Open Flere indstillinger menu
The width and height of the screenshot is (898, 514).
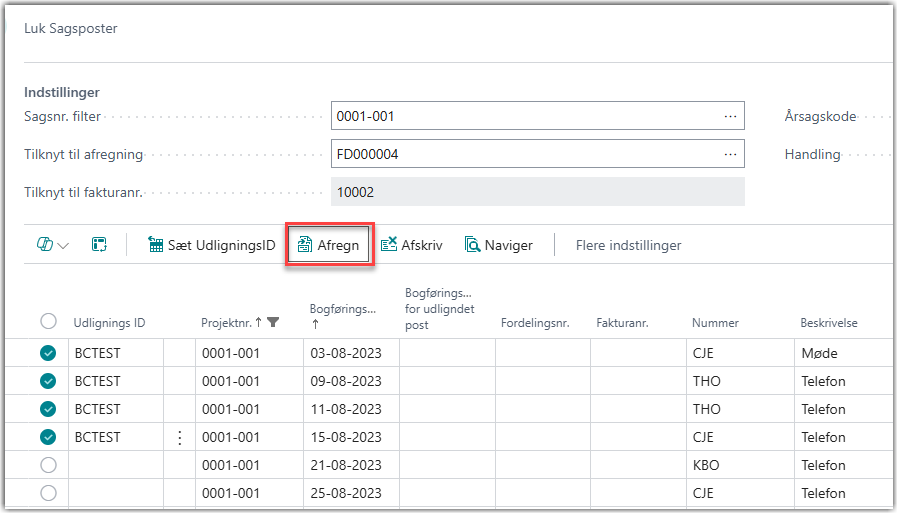pyautogui.click(x=628, y=245)
